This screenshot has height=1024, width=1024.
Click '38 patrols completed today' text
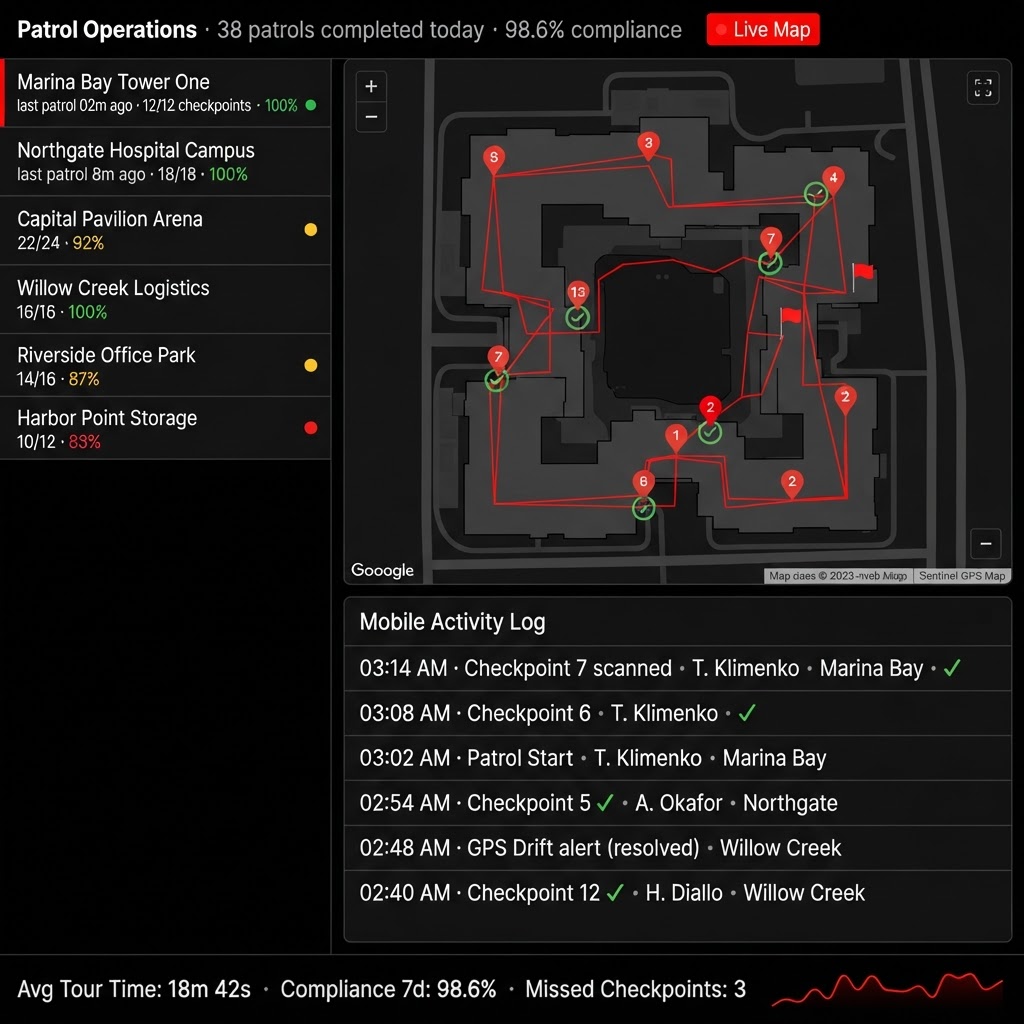(350, 29)
